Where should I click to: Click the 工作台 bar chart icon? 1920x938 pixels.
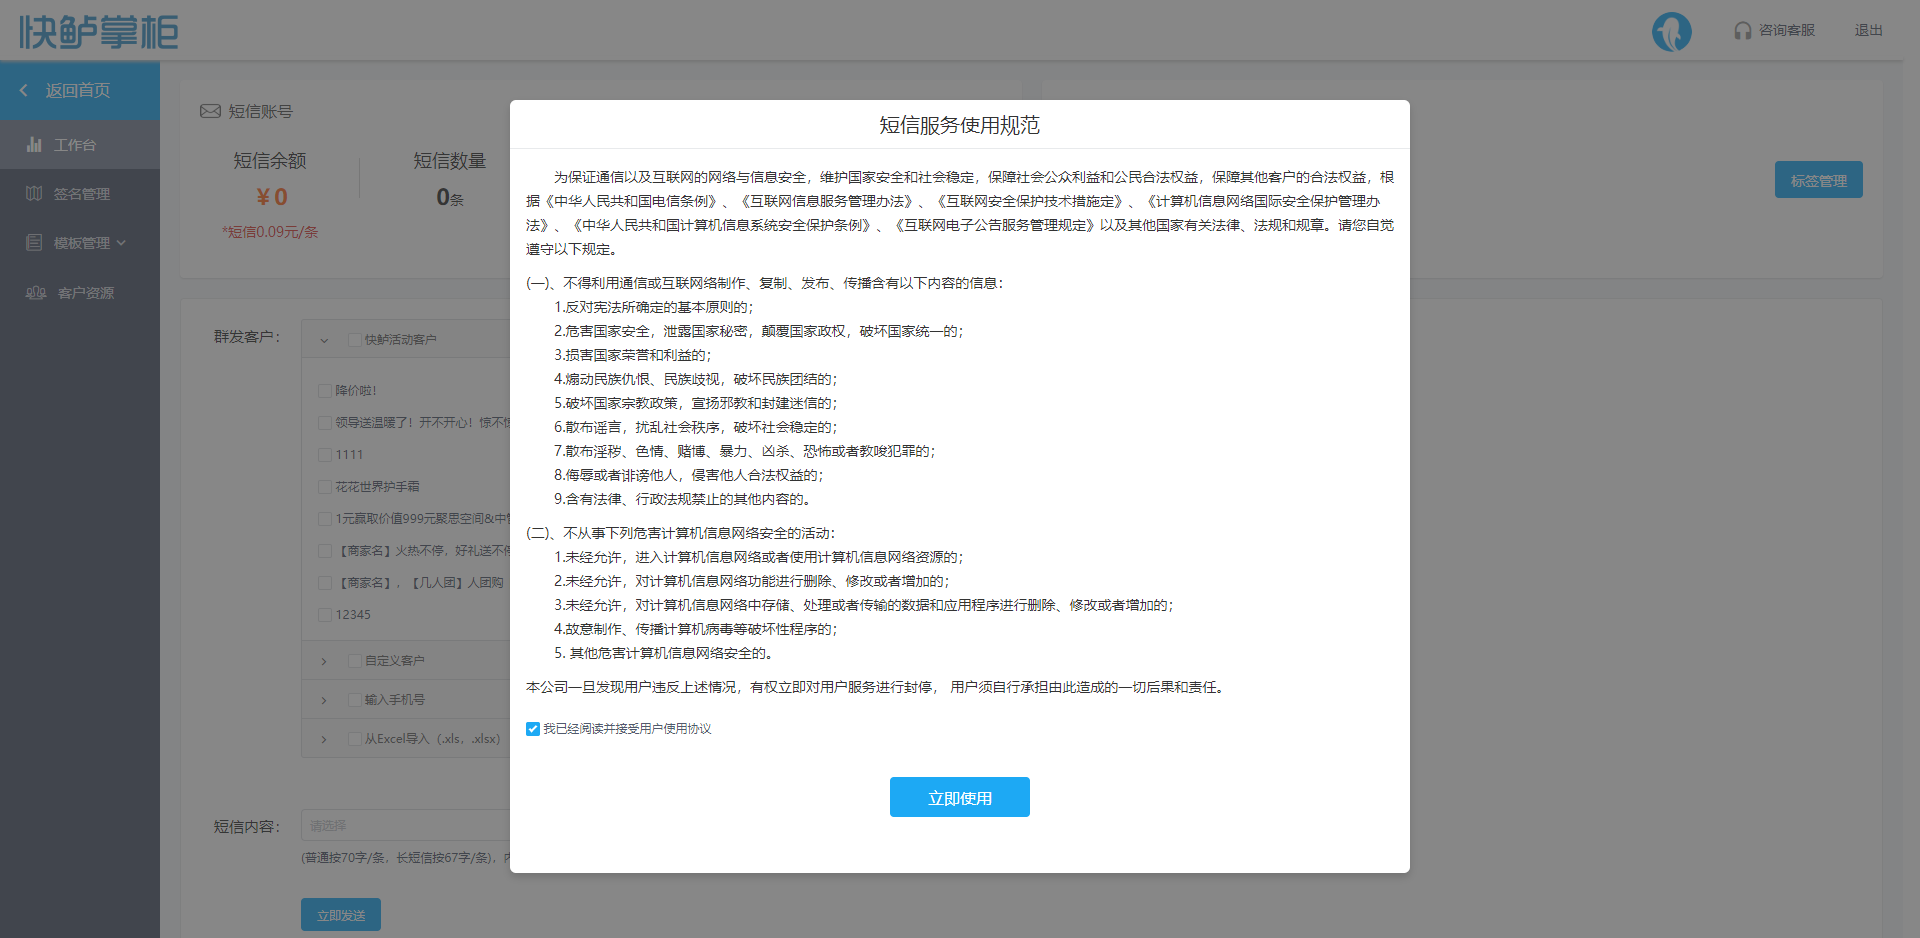(x=34, y=145)
